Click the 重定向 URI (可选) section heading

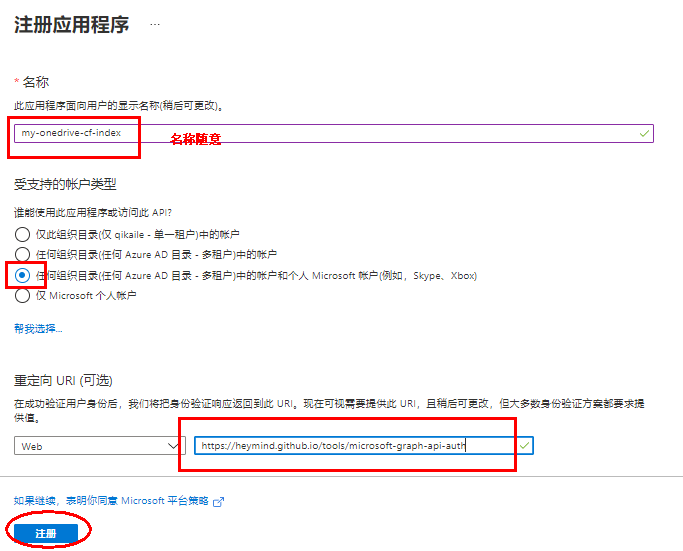tap(63, 381)
